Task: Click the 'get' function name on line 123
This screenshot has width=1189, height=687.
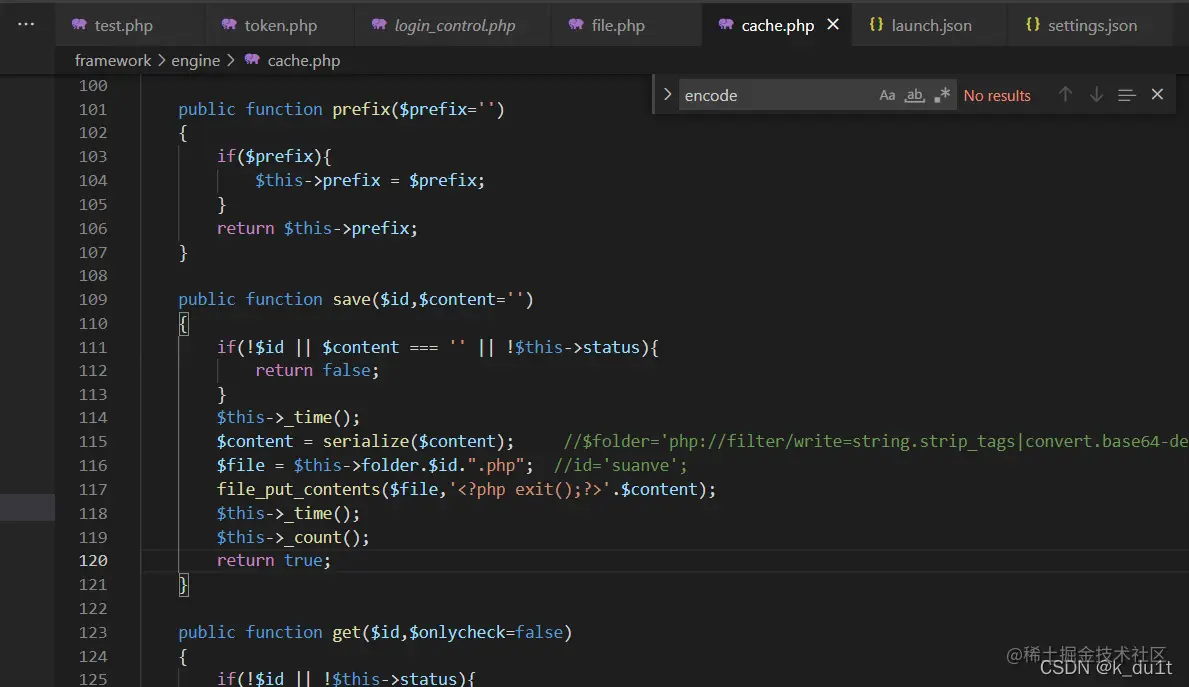Action: (x=347, y=632)
